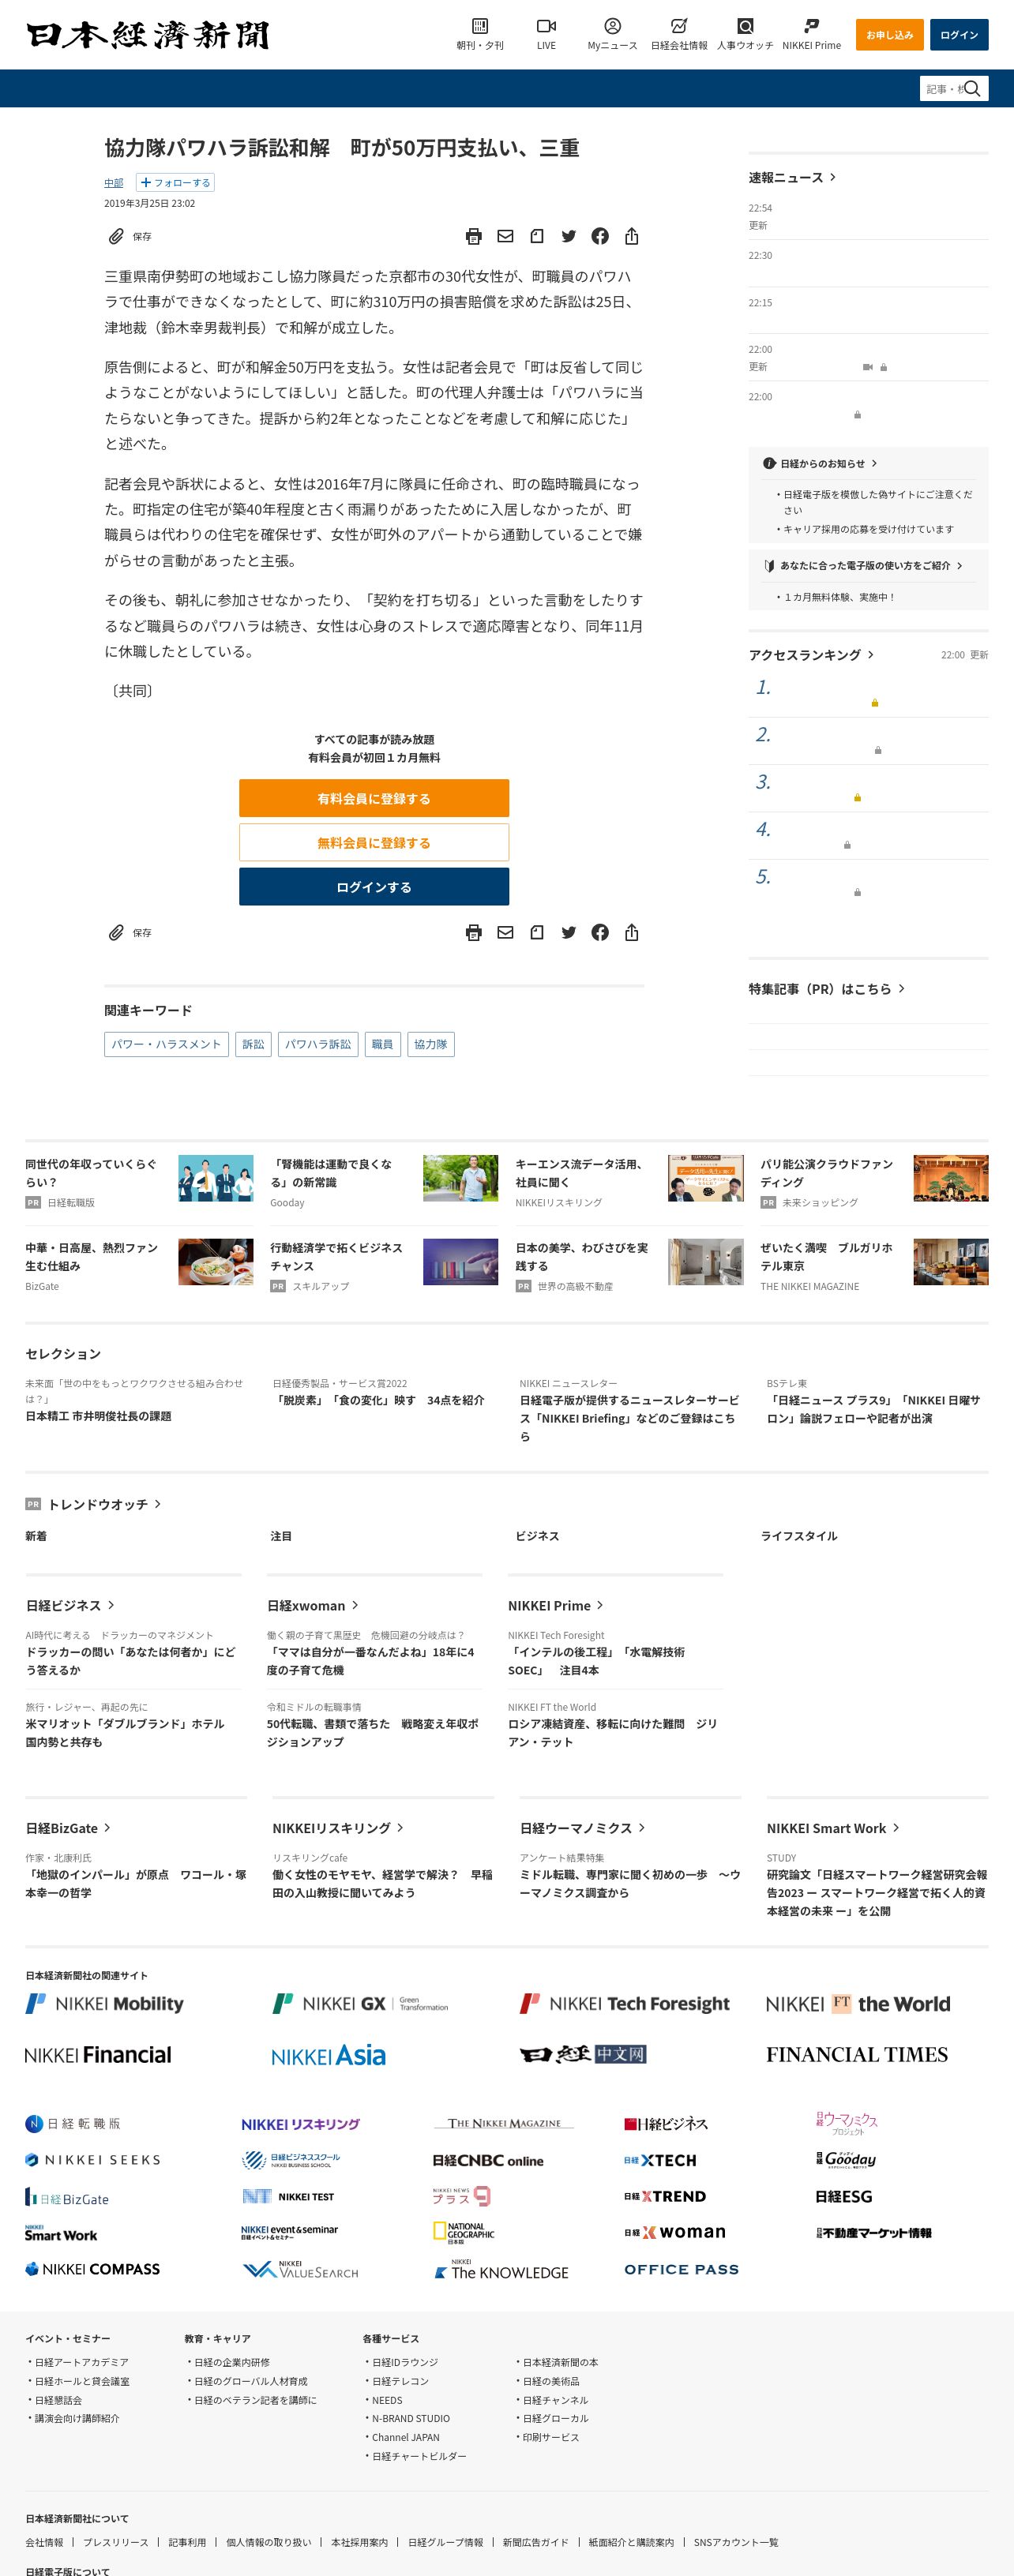
Task: Open the 日経ウーマノミクス section heading
Action: pos(582,1828)
